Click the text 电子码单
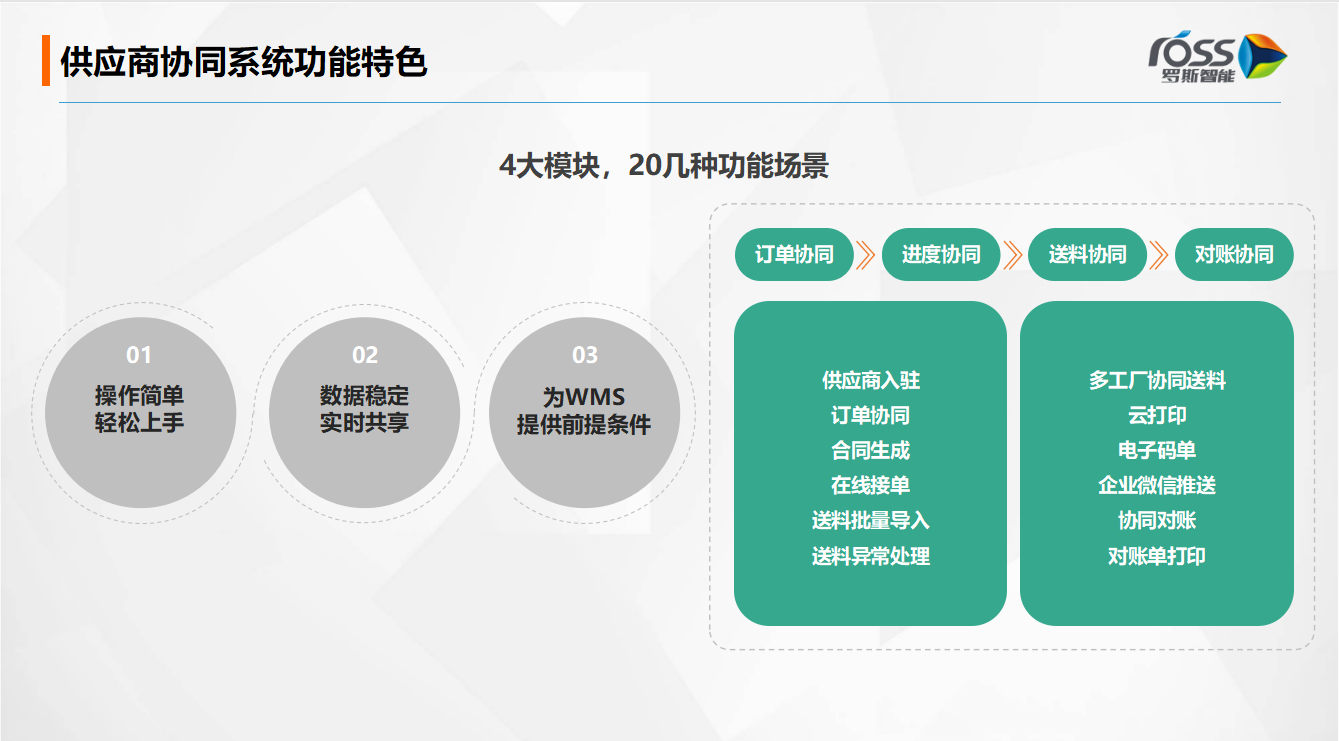The image size is (1339, 741). (1157, 451)
